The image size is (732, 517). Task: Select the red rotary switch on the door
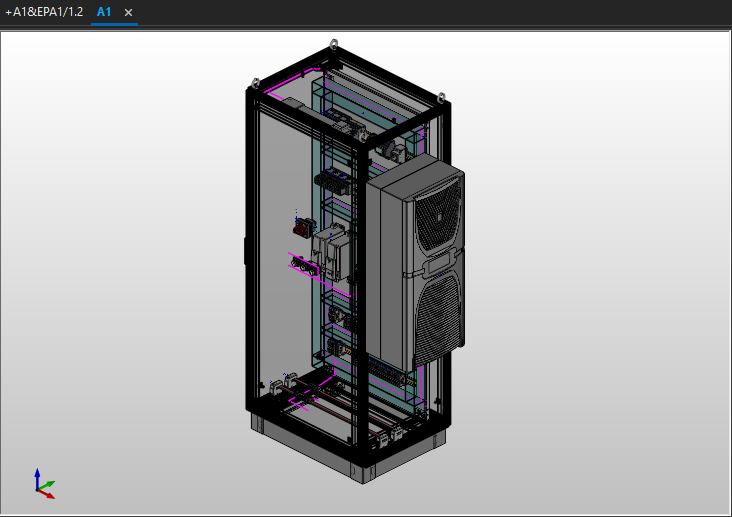pyautogui.click(x=304, y=227)
